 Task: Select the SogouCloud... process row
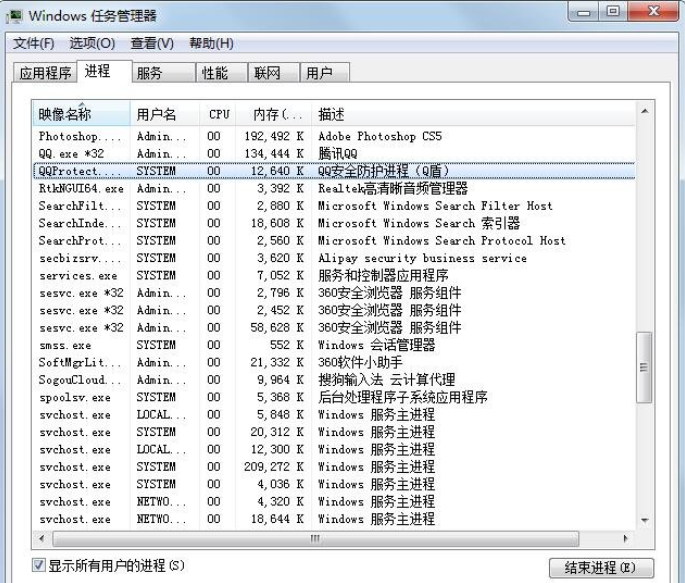[x=334, y=380]
